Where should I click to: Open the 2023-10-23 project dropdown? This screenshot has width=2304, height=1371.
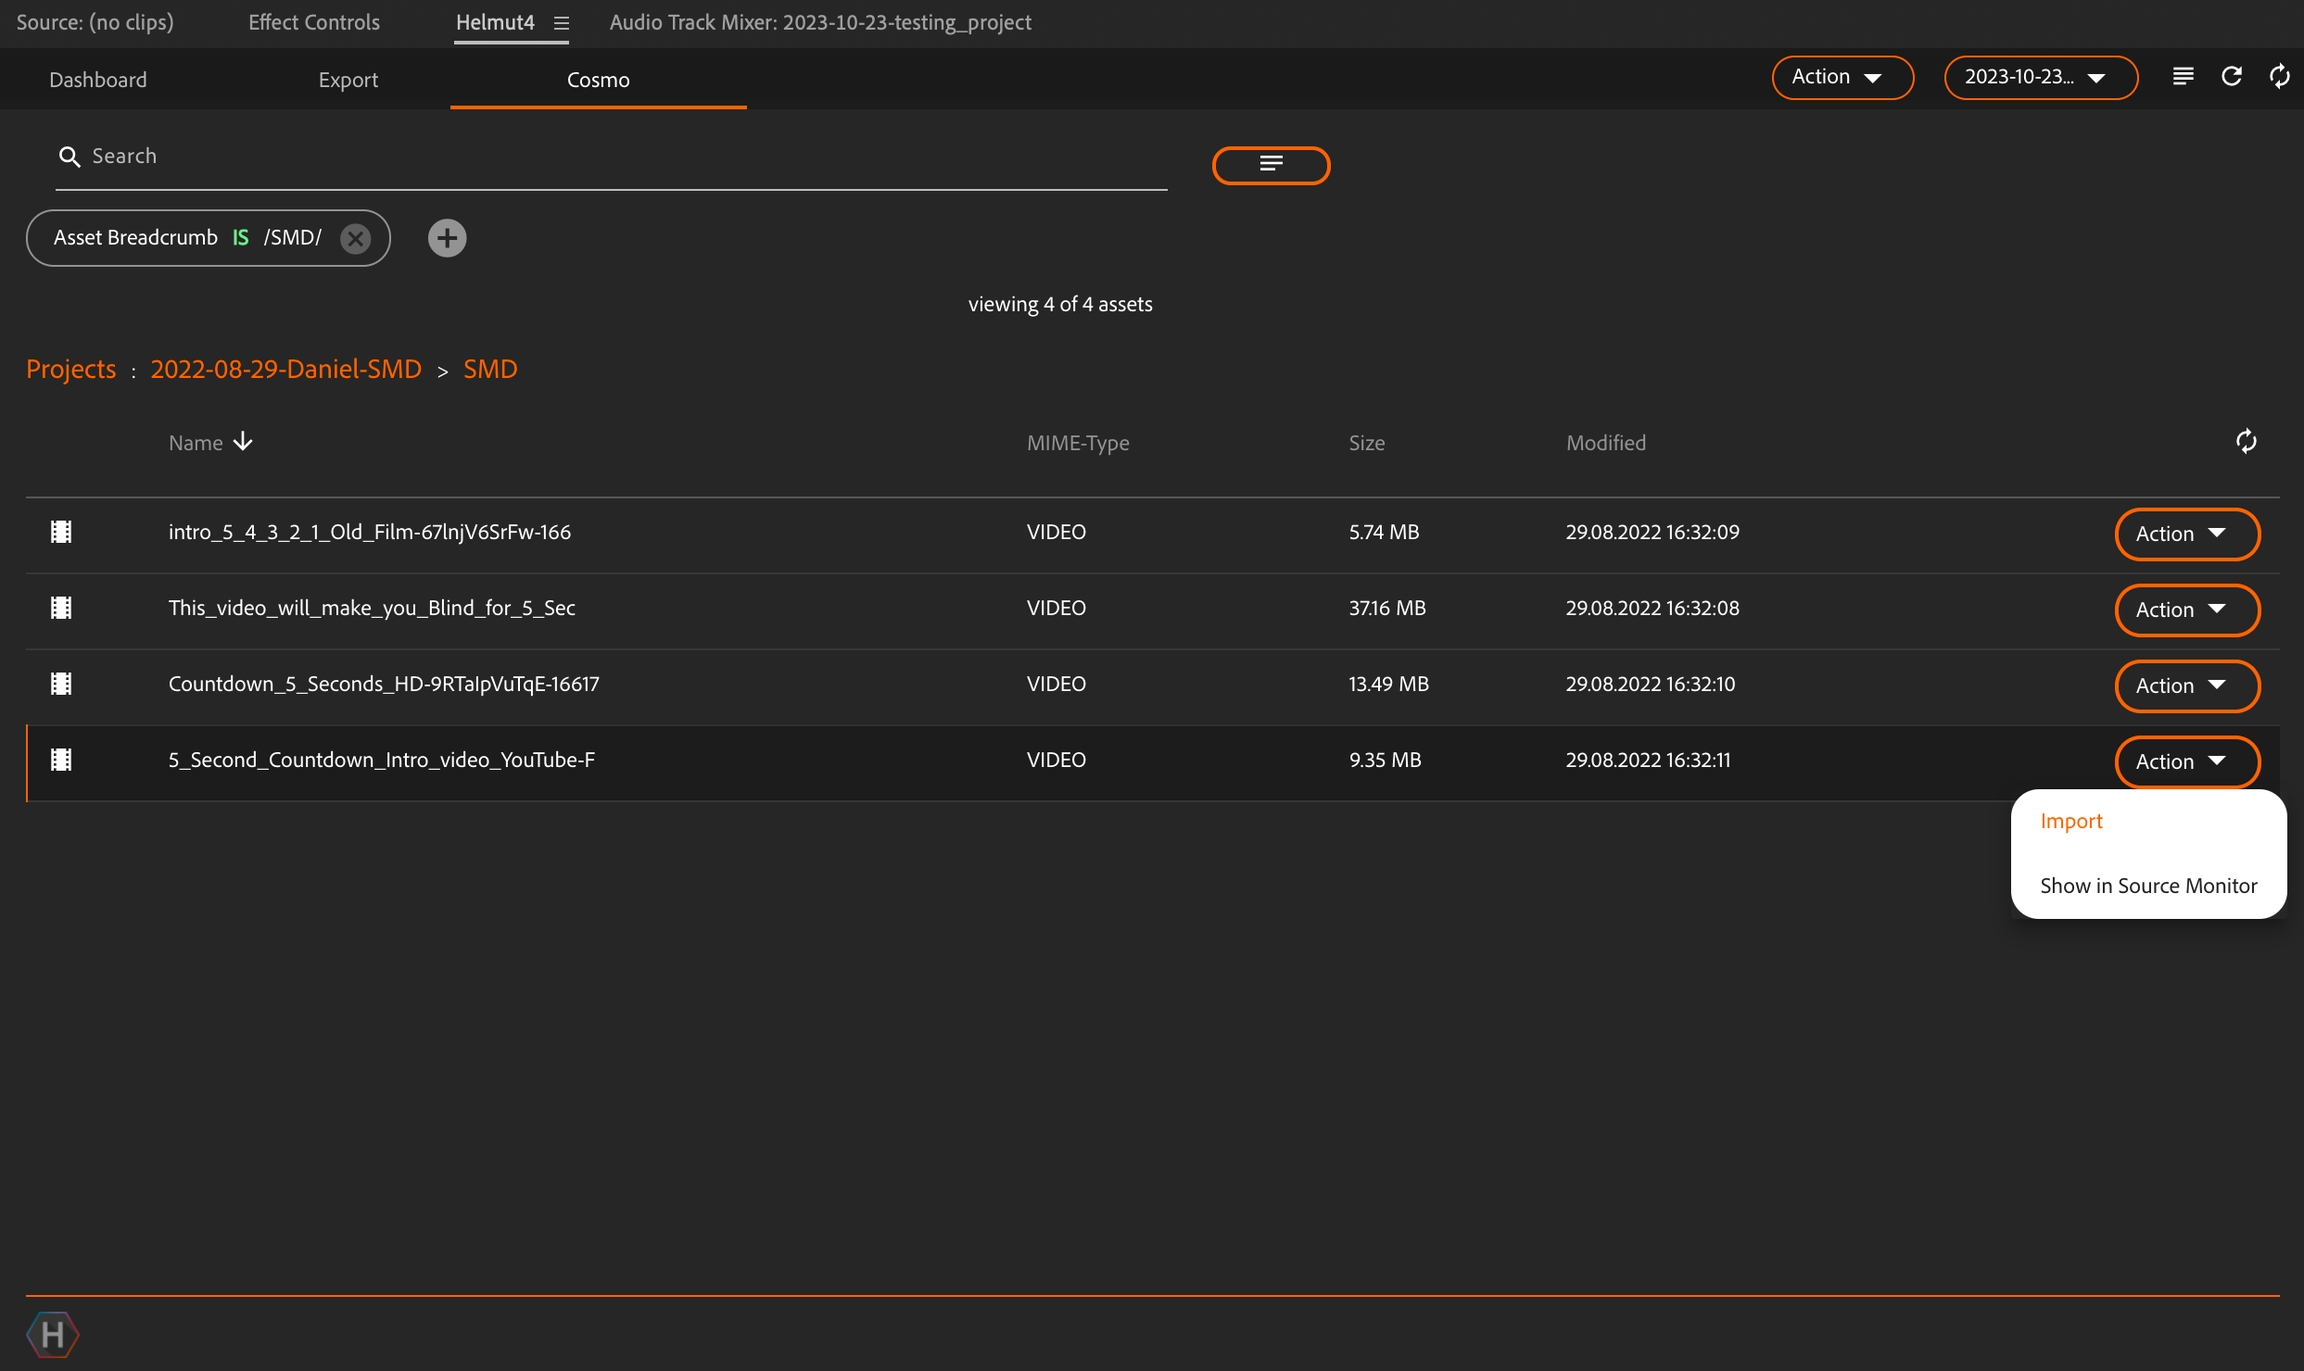(2040, 77)
